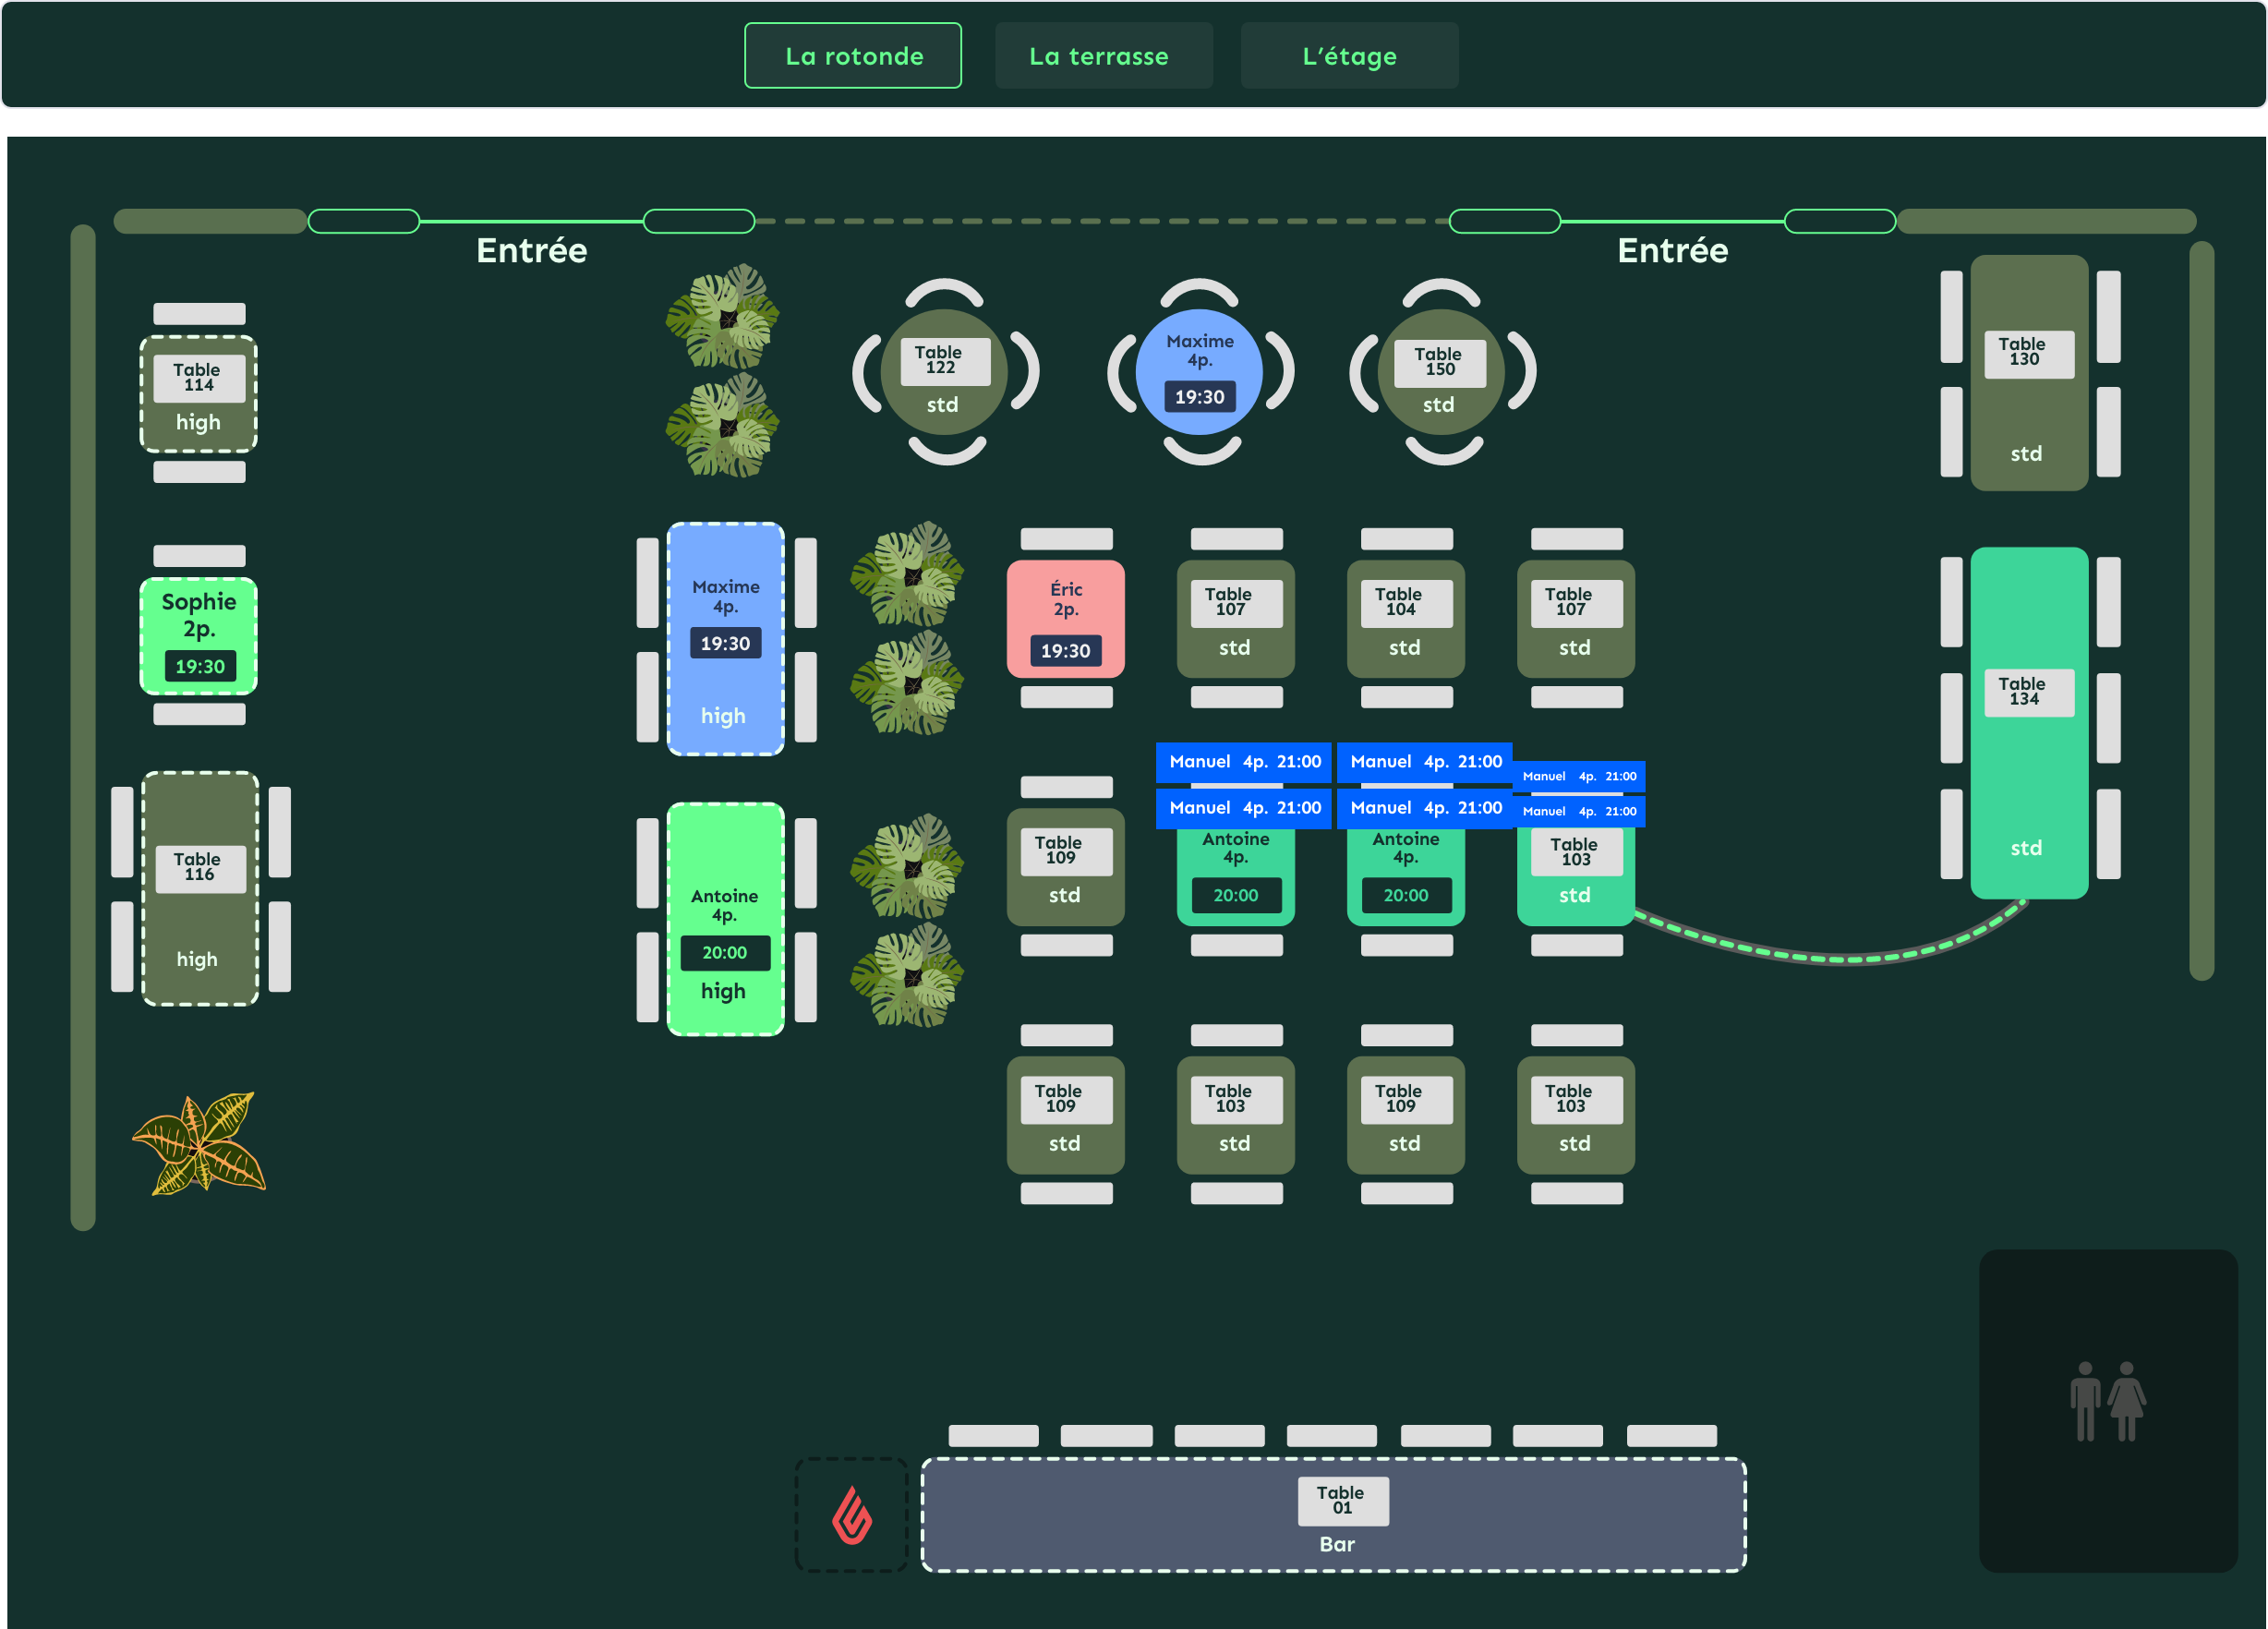The width and height of the screenshot is (2268, 1629).
Task: Click the 19:30 time badge on Éric's table
Action: pos(1065,651)
